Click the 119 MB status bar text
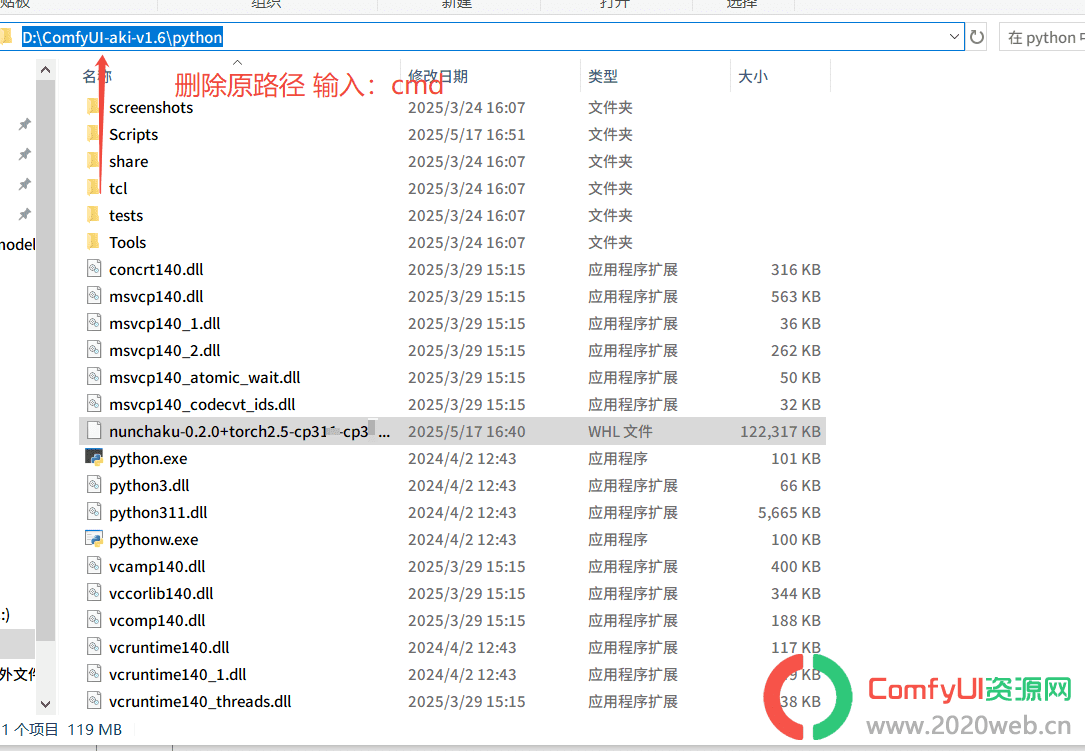Screen dimensions: 1085x751 [x=94, y=729]
